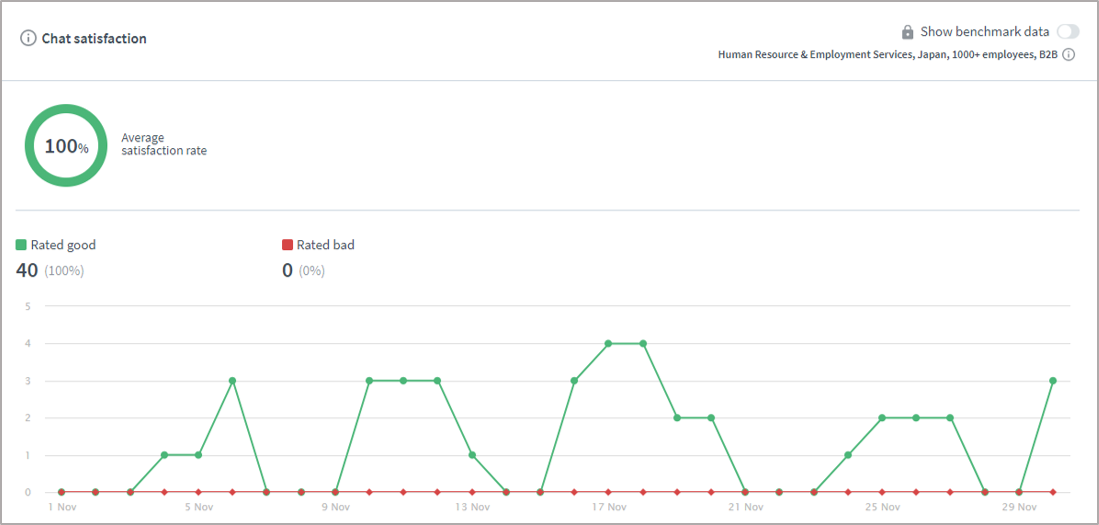Click the Rated good count of 40

[x=27, y=270]
